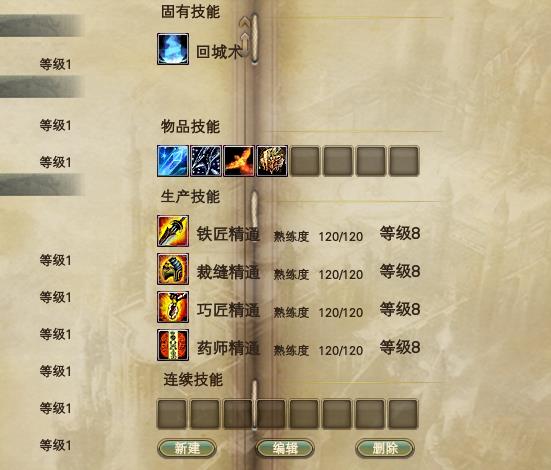Viewport: 551px width, 470px height.
Task: Click the 新建 button
Action: tap(187, 448)
